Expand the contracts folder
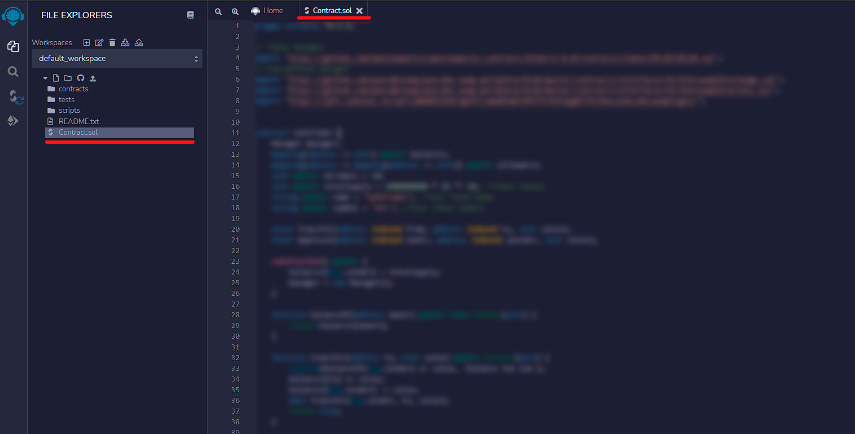Viewport: 855px width, 434px height. tap(72, 89)
